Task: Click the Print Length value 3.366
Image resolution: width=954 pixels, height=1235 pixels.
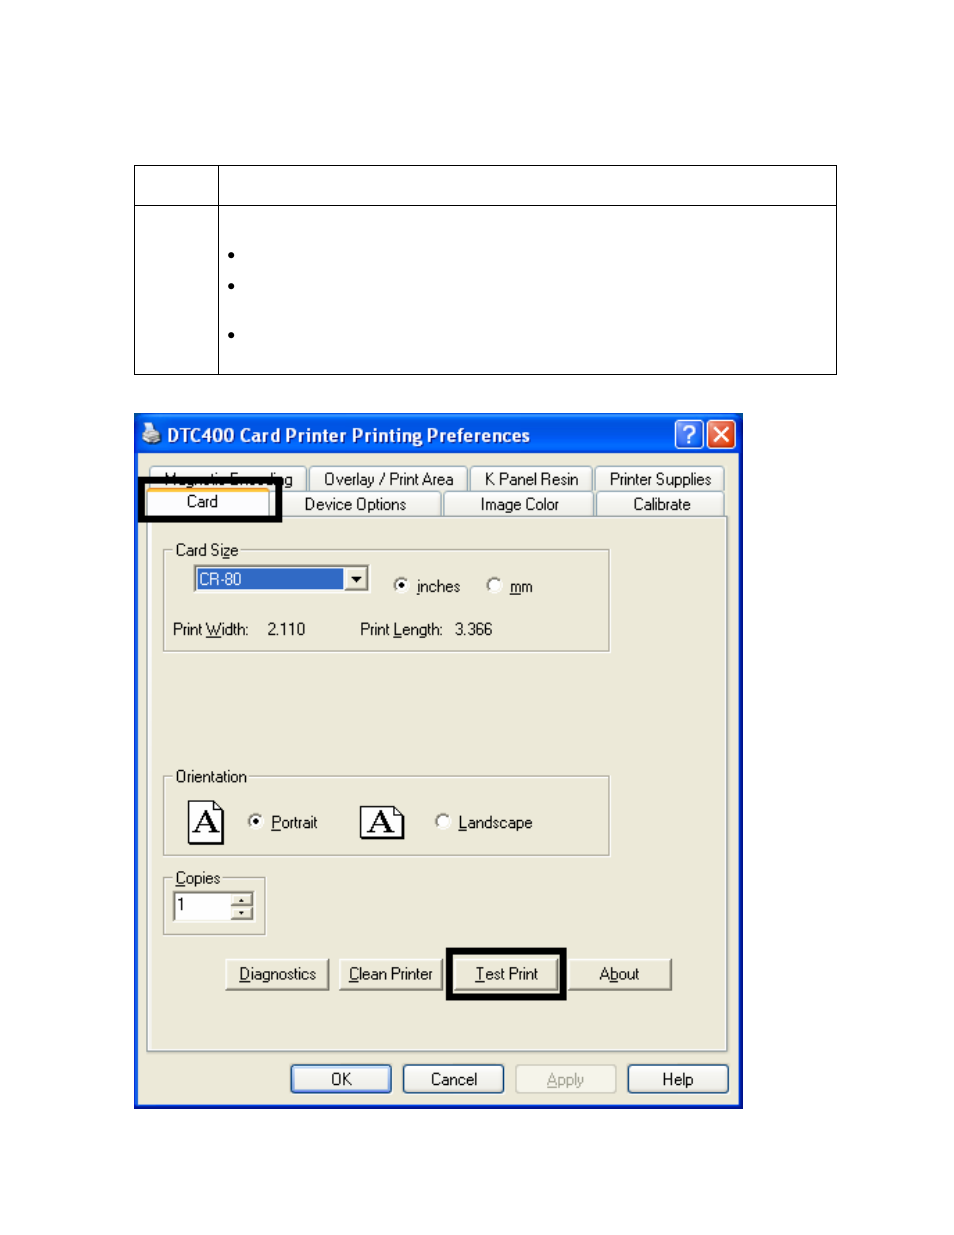Action: click(x=473, y=629)
